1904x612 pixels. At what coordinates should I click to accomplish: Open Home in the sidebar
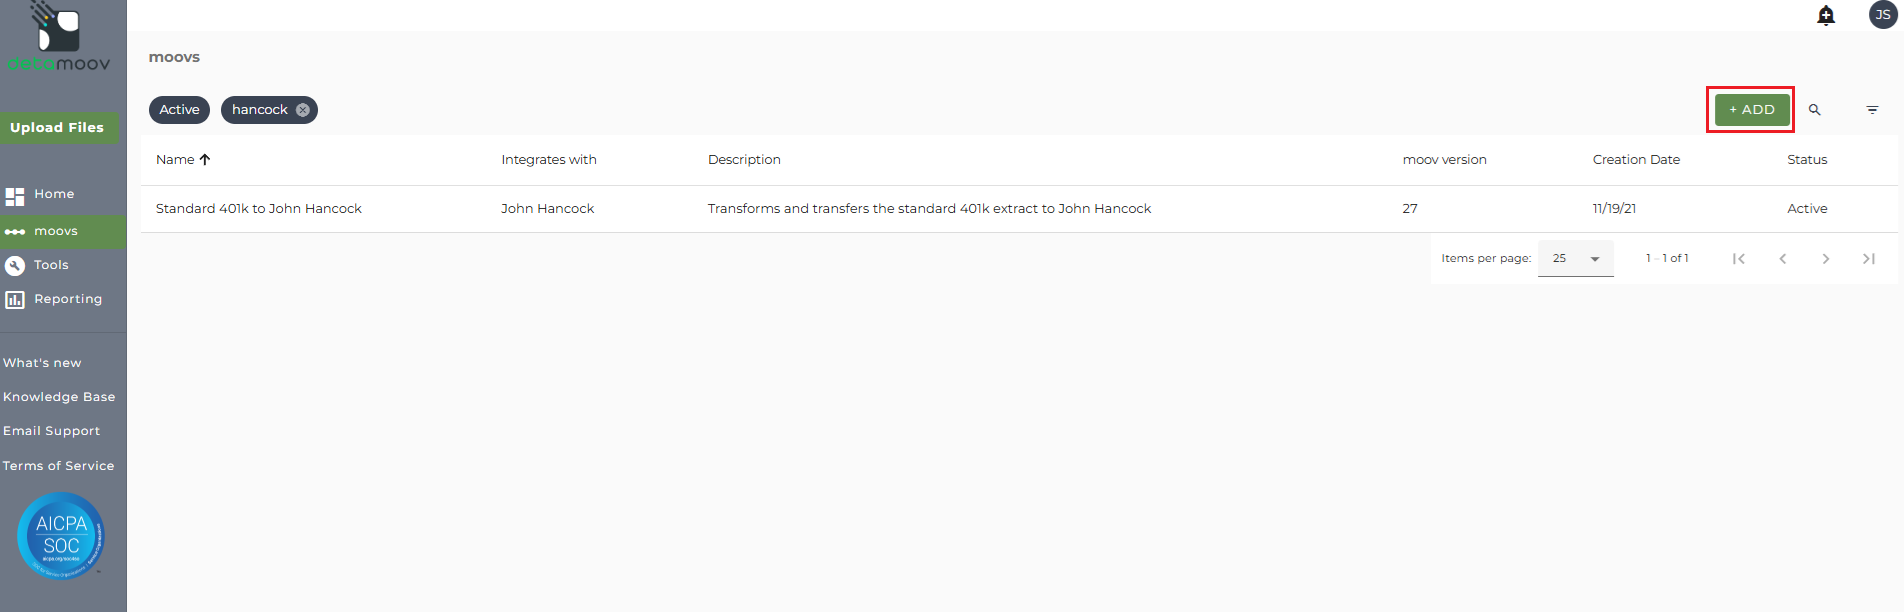coord(54,194)
